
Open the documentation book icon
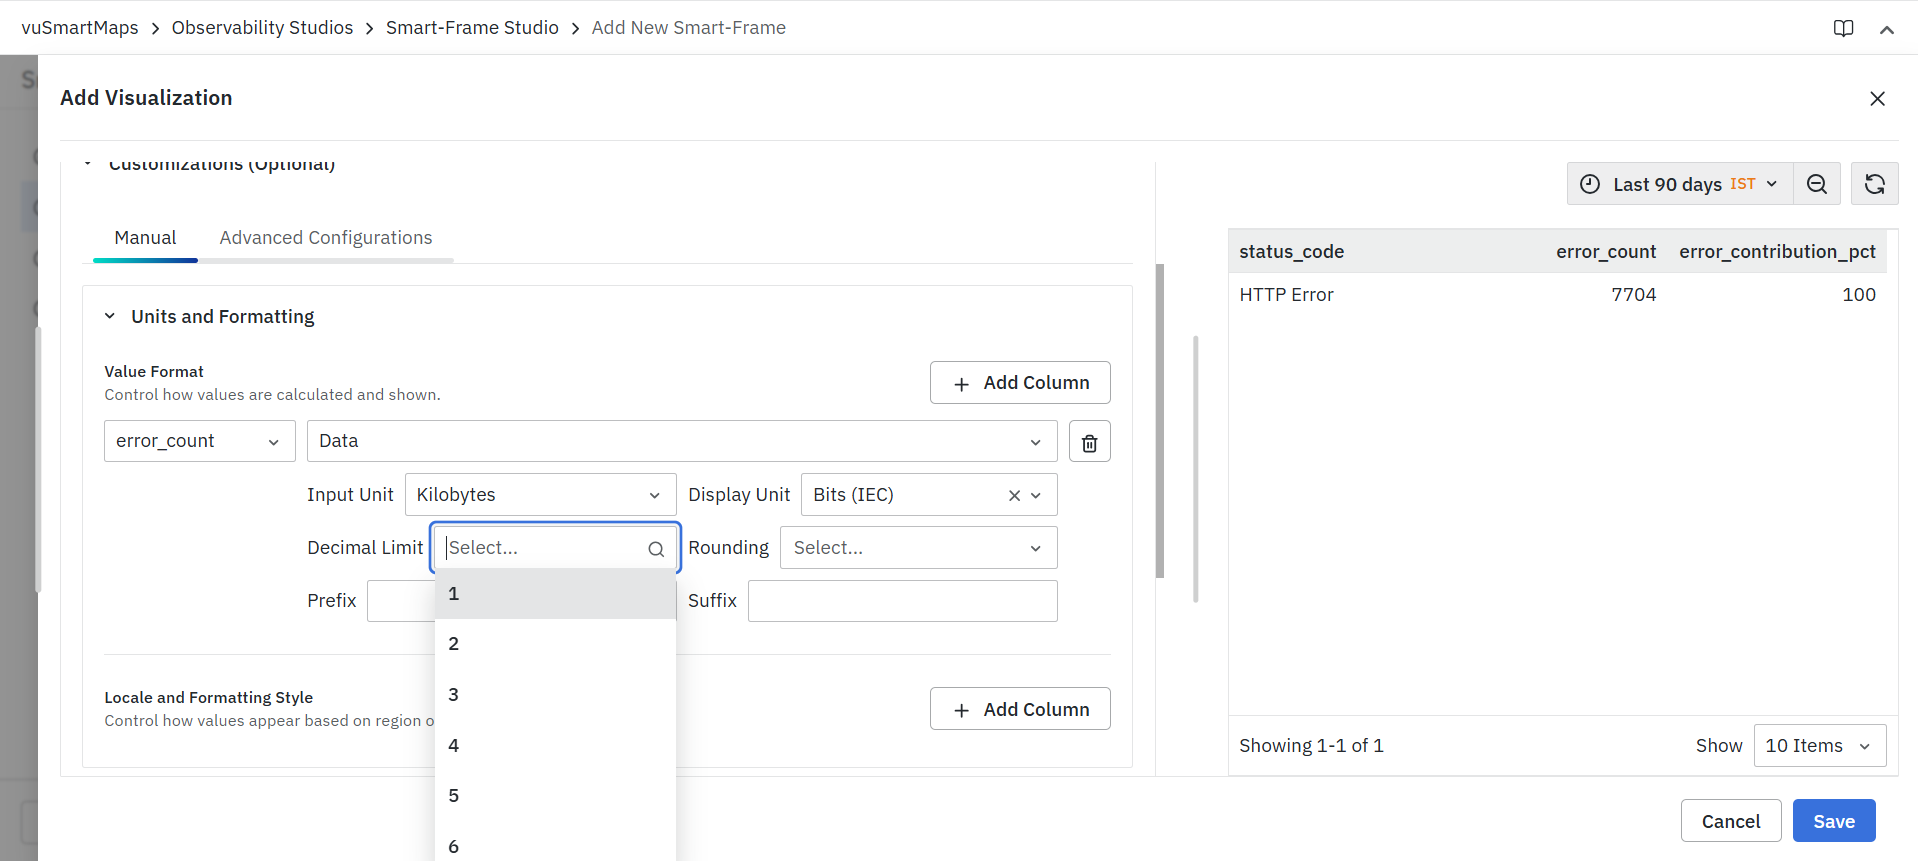coord(1843,28)
